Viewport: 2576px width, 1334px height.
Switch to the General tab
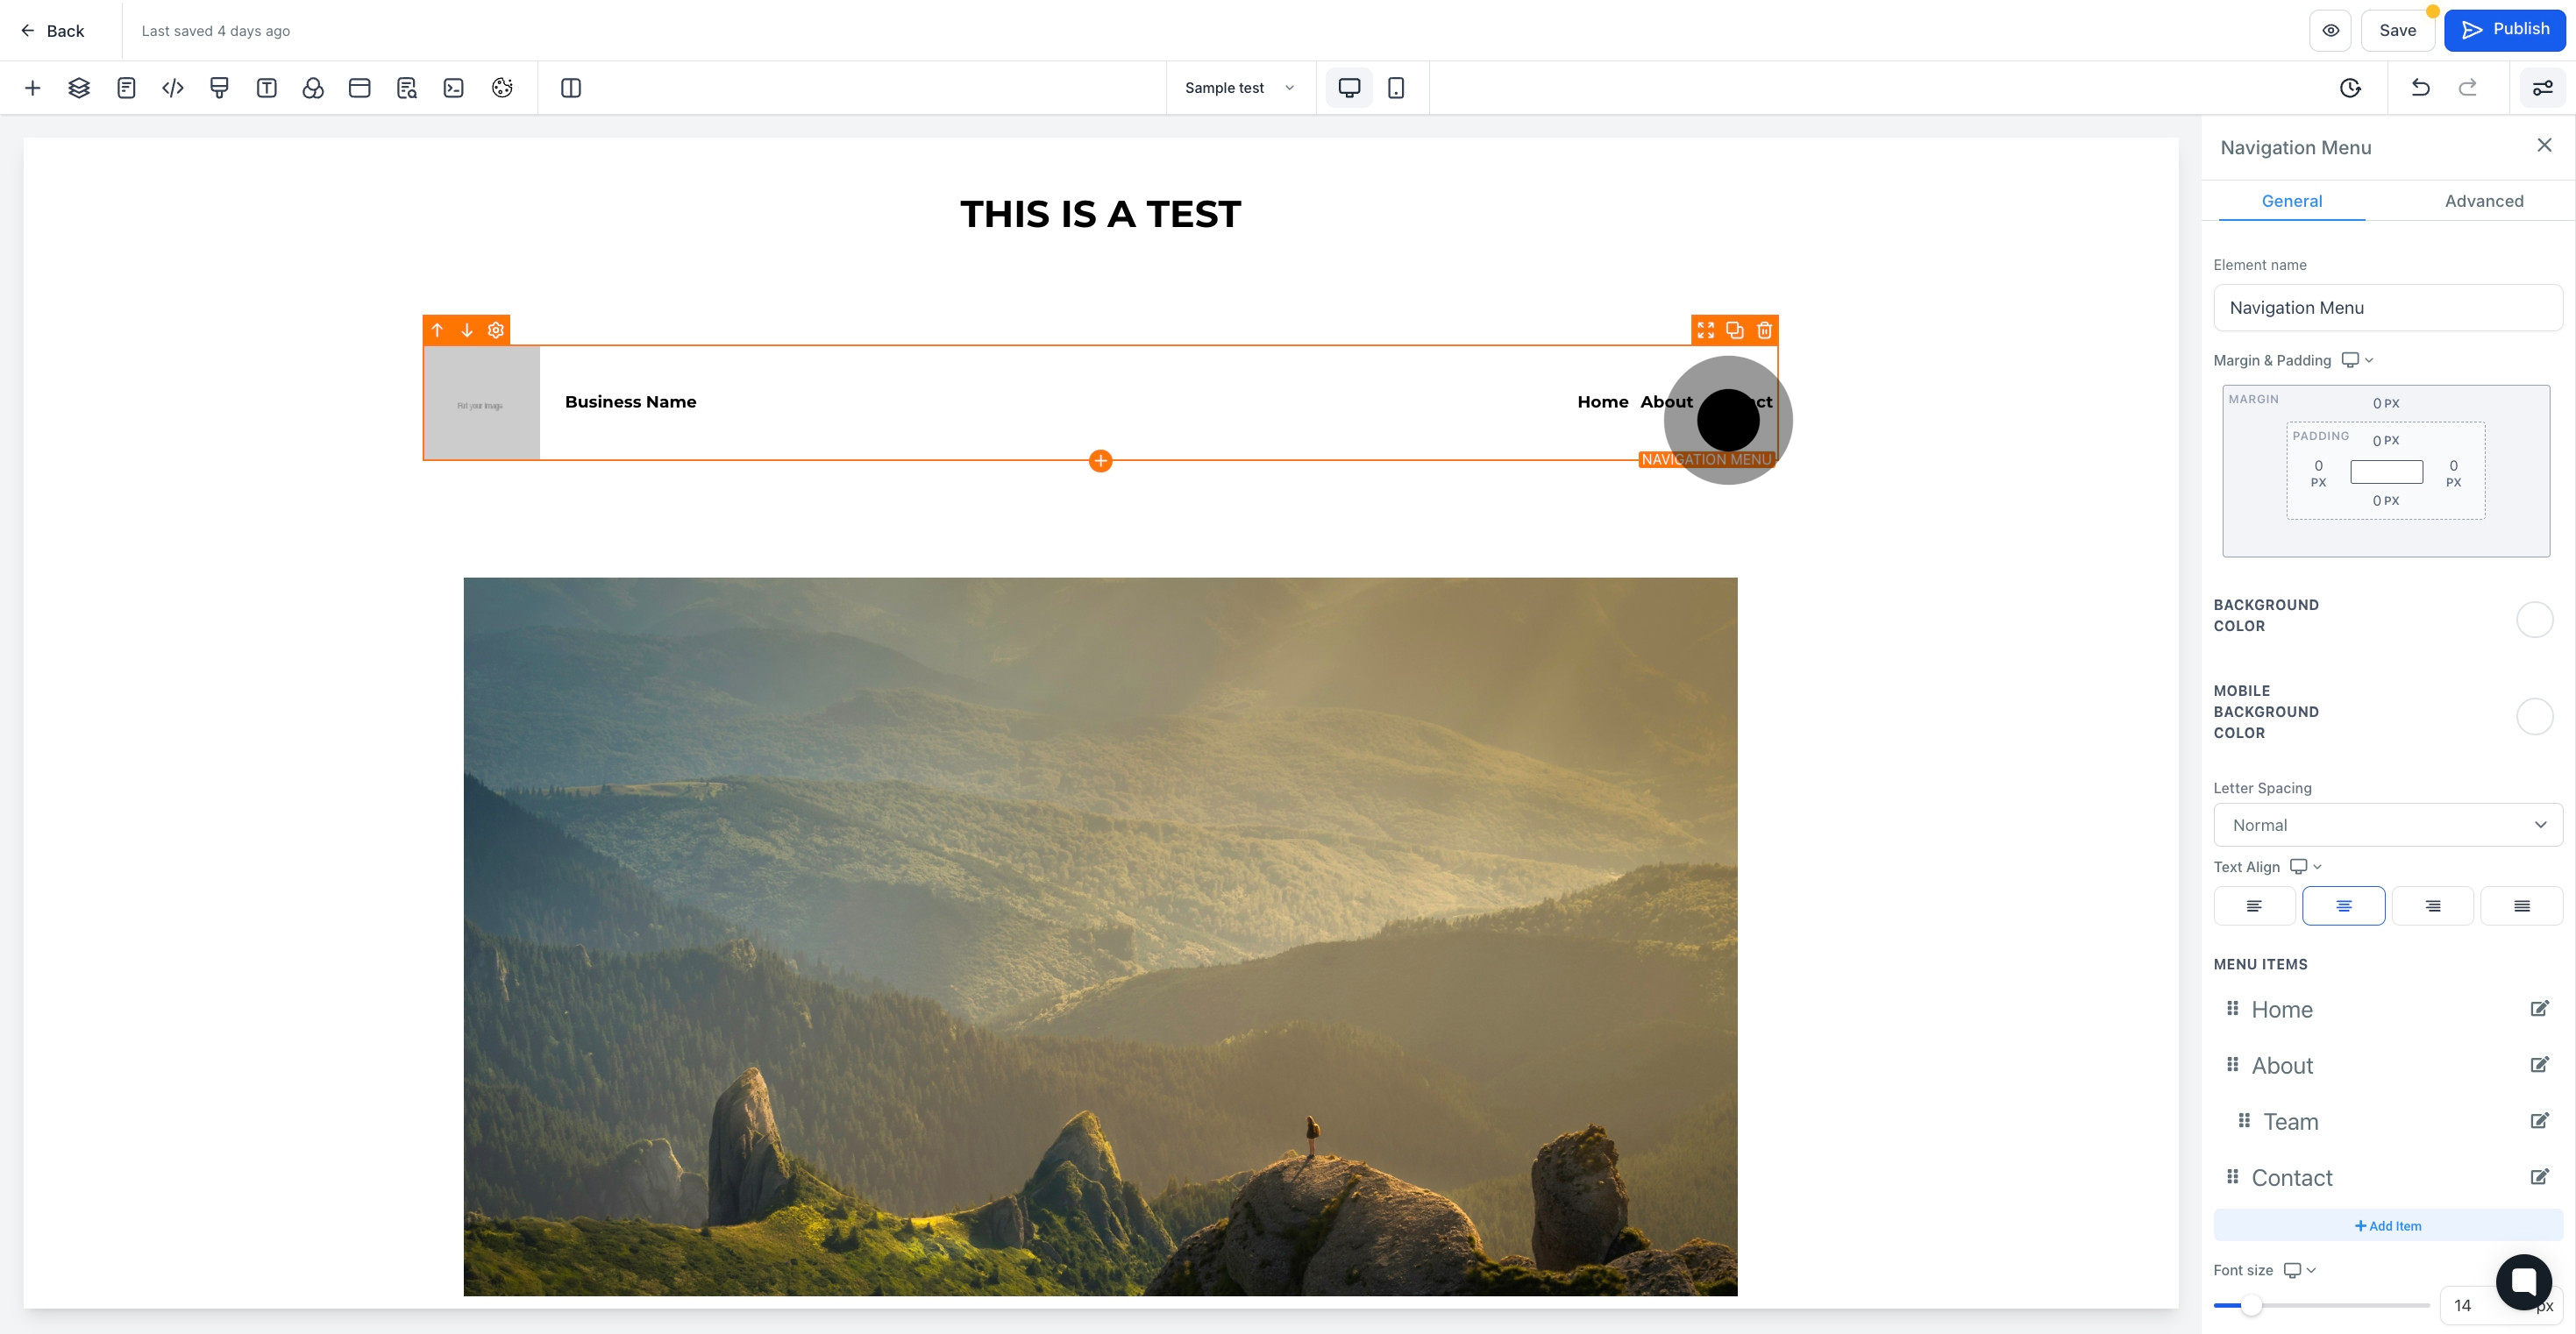pos(2292,201)
